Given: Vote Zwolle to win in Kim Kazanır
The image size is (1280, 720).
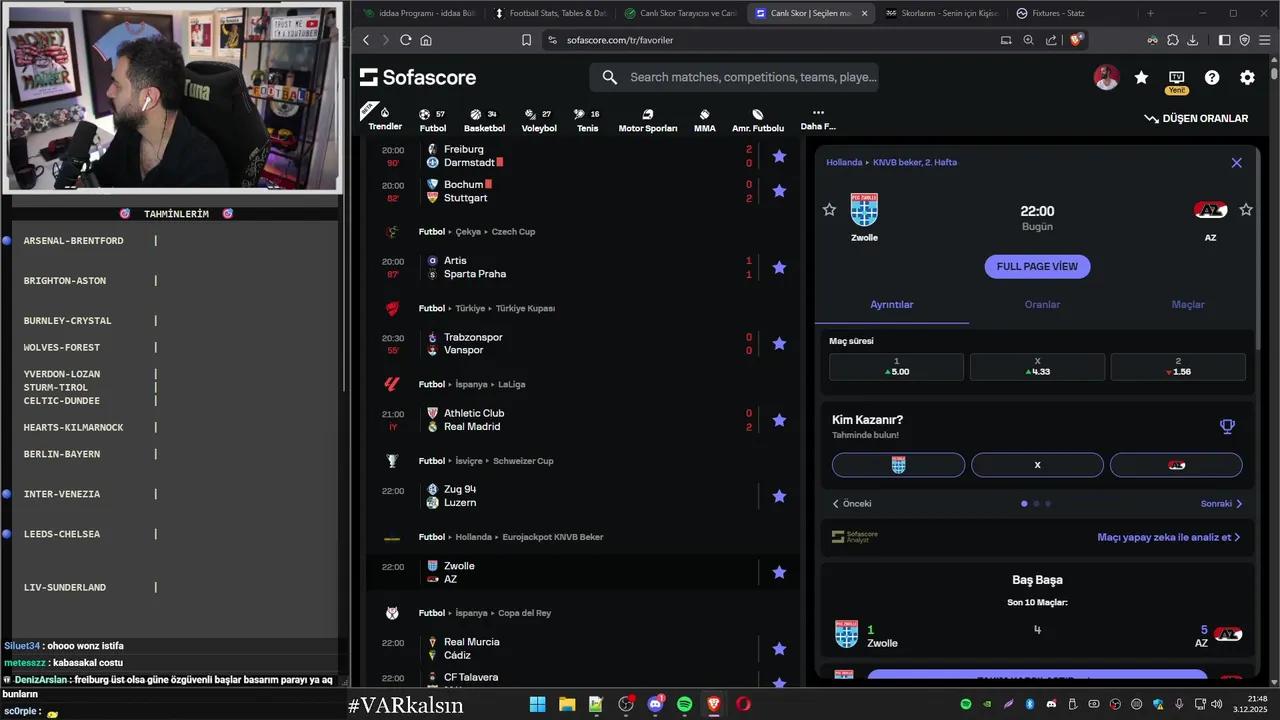Looking at the screenshot, I should [898, 465].
